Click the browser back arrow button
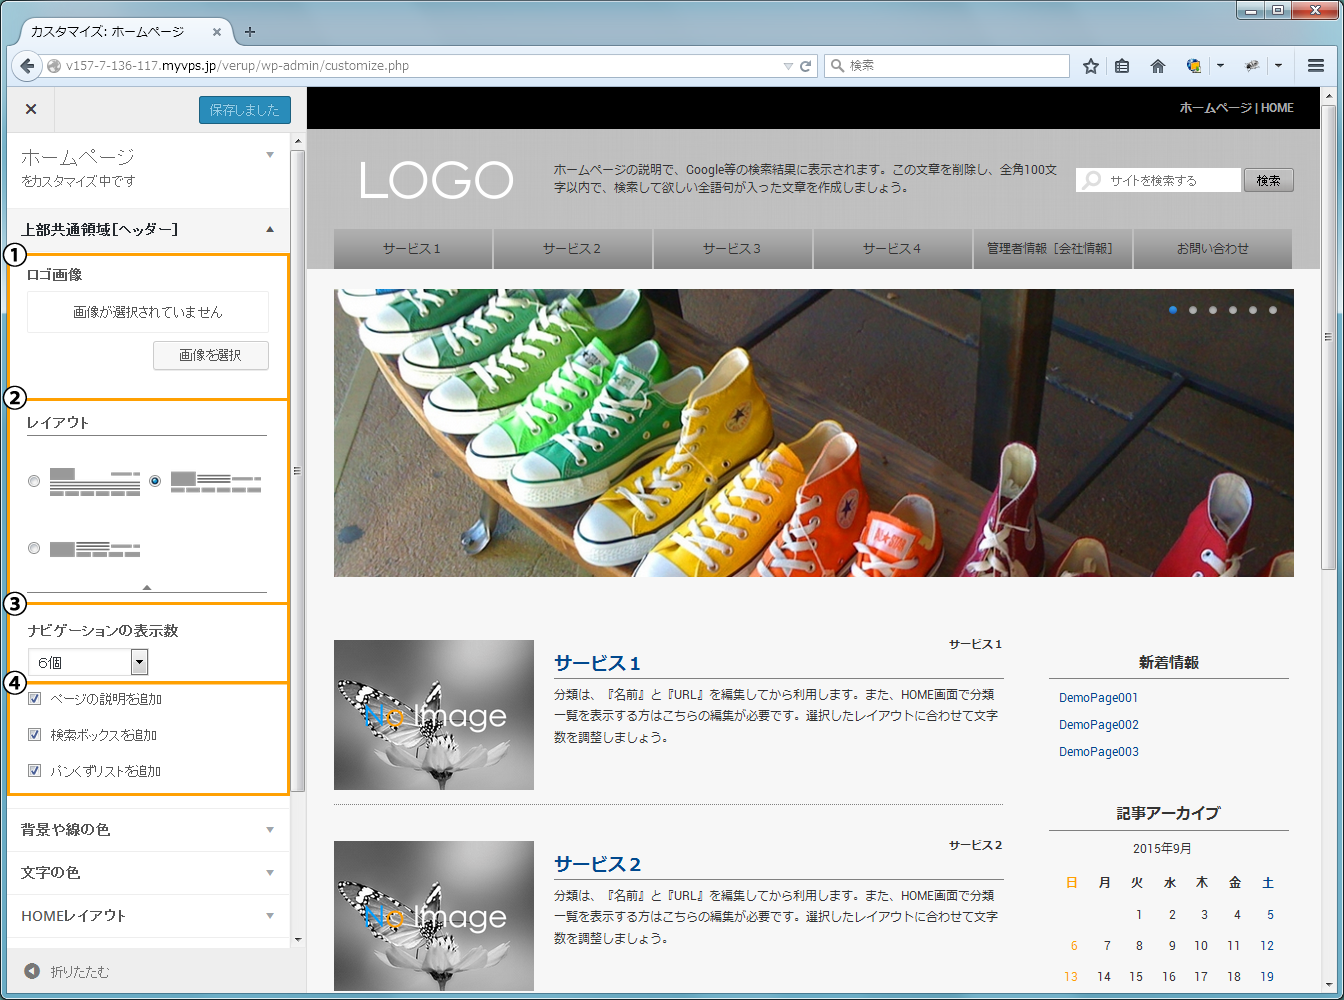 pos(27,66)
